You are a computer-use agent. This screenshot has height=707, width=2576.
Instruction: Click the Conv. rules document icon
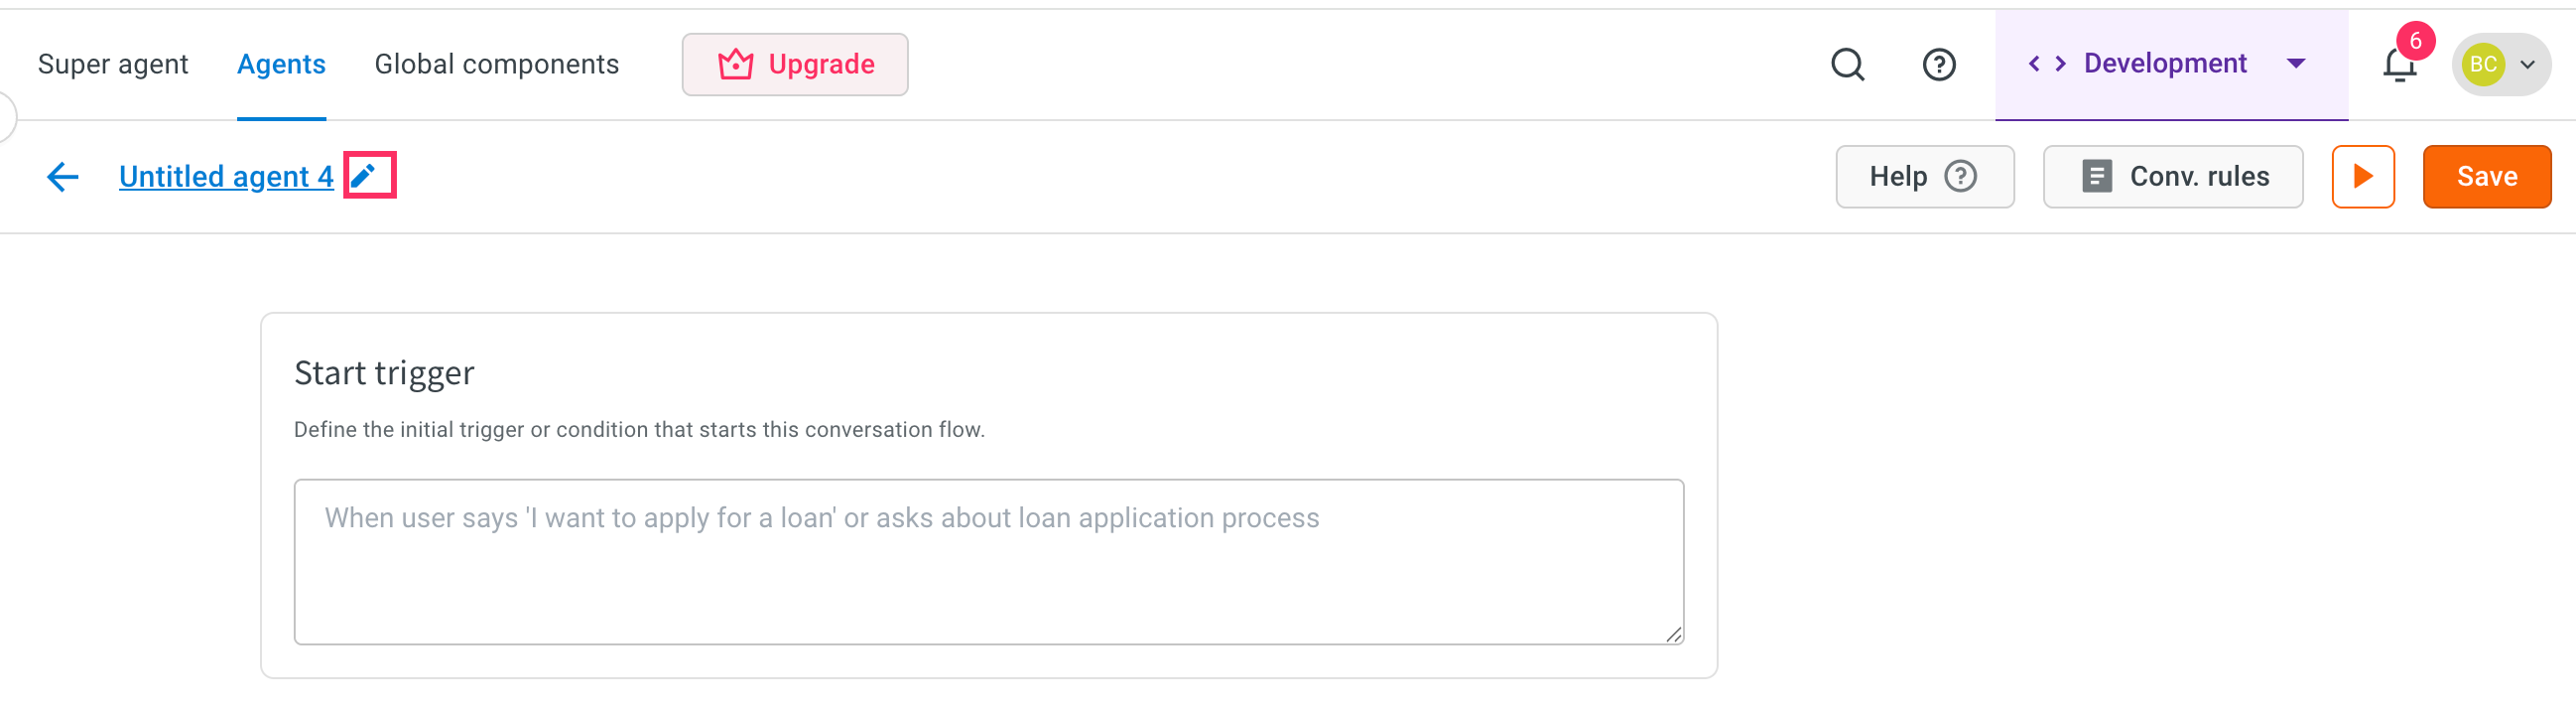pyautogui.click(x=2096, y=177)
